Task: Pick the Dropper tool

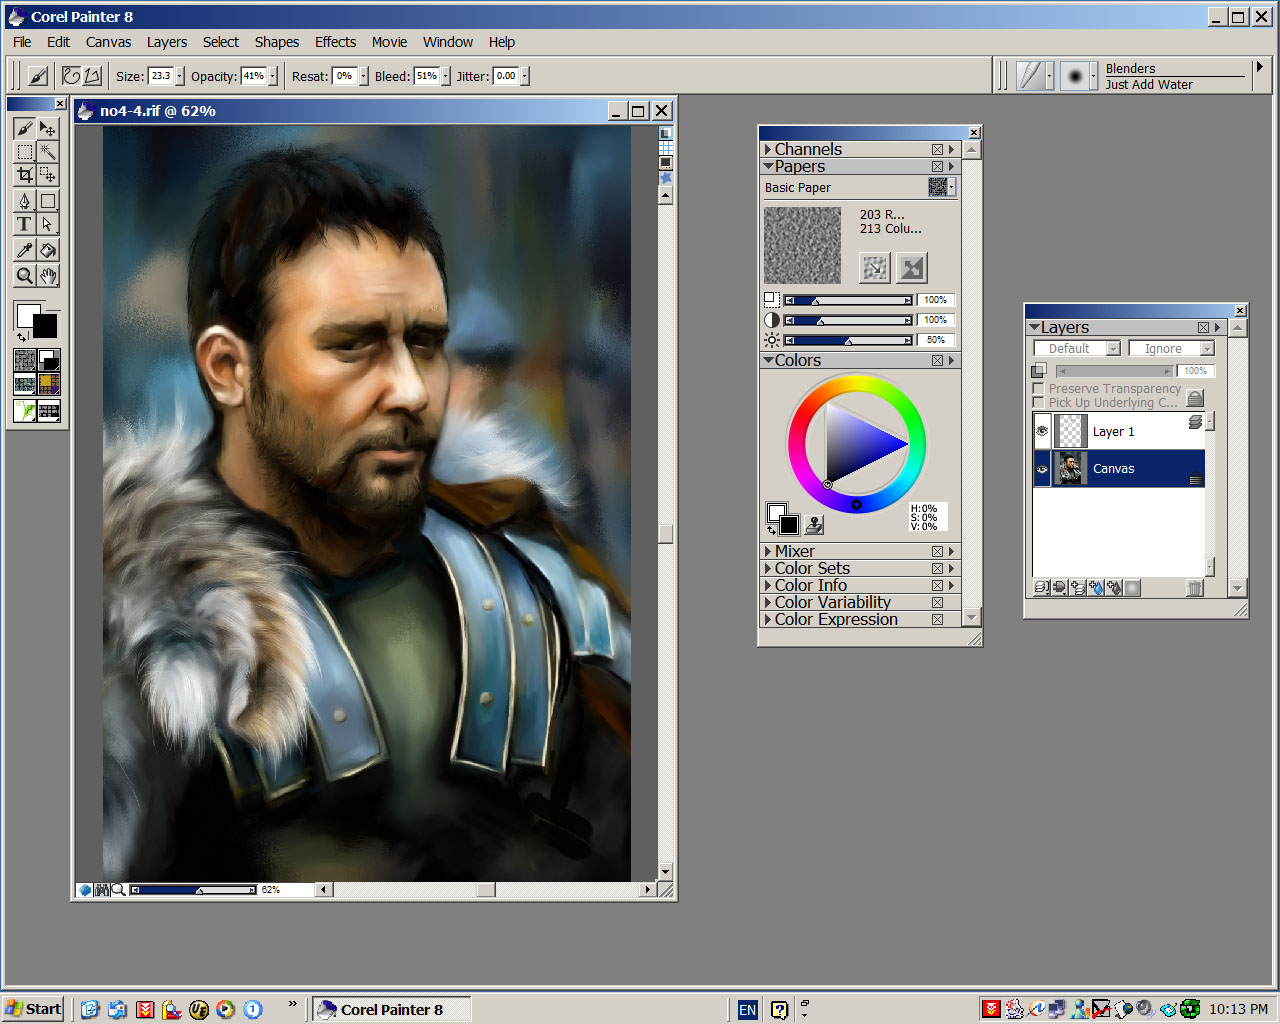Action: pos(25,250)
